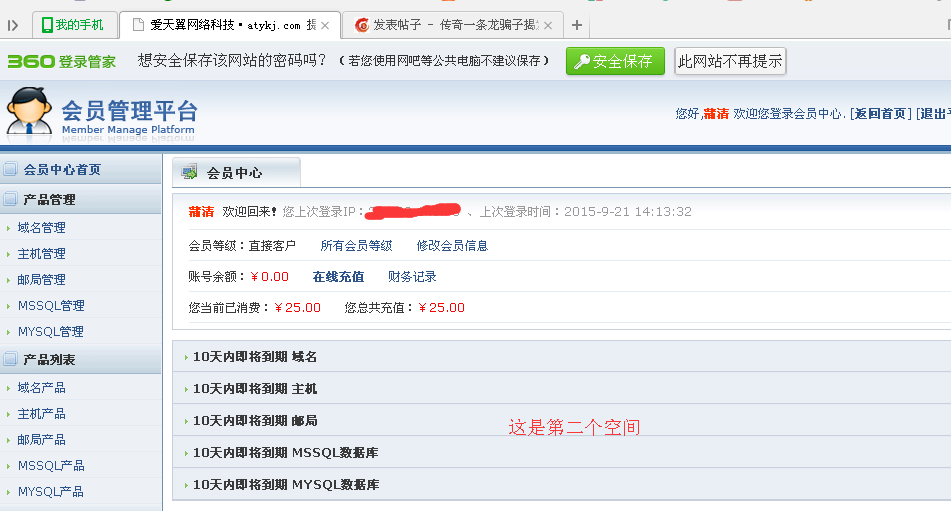Open new browser tab with plus icon
Image resolution: width=951 pixels, height=511 pixels.
click(x=577, y=25)
